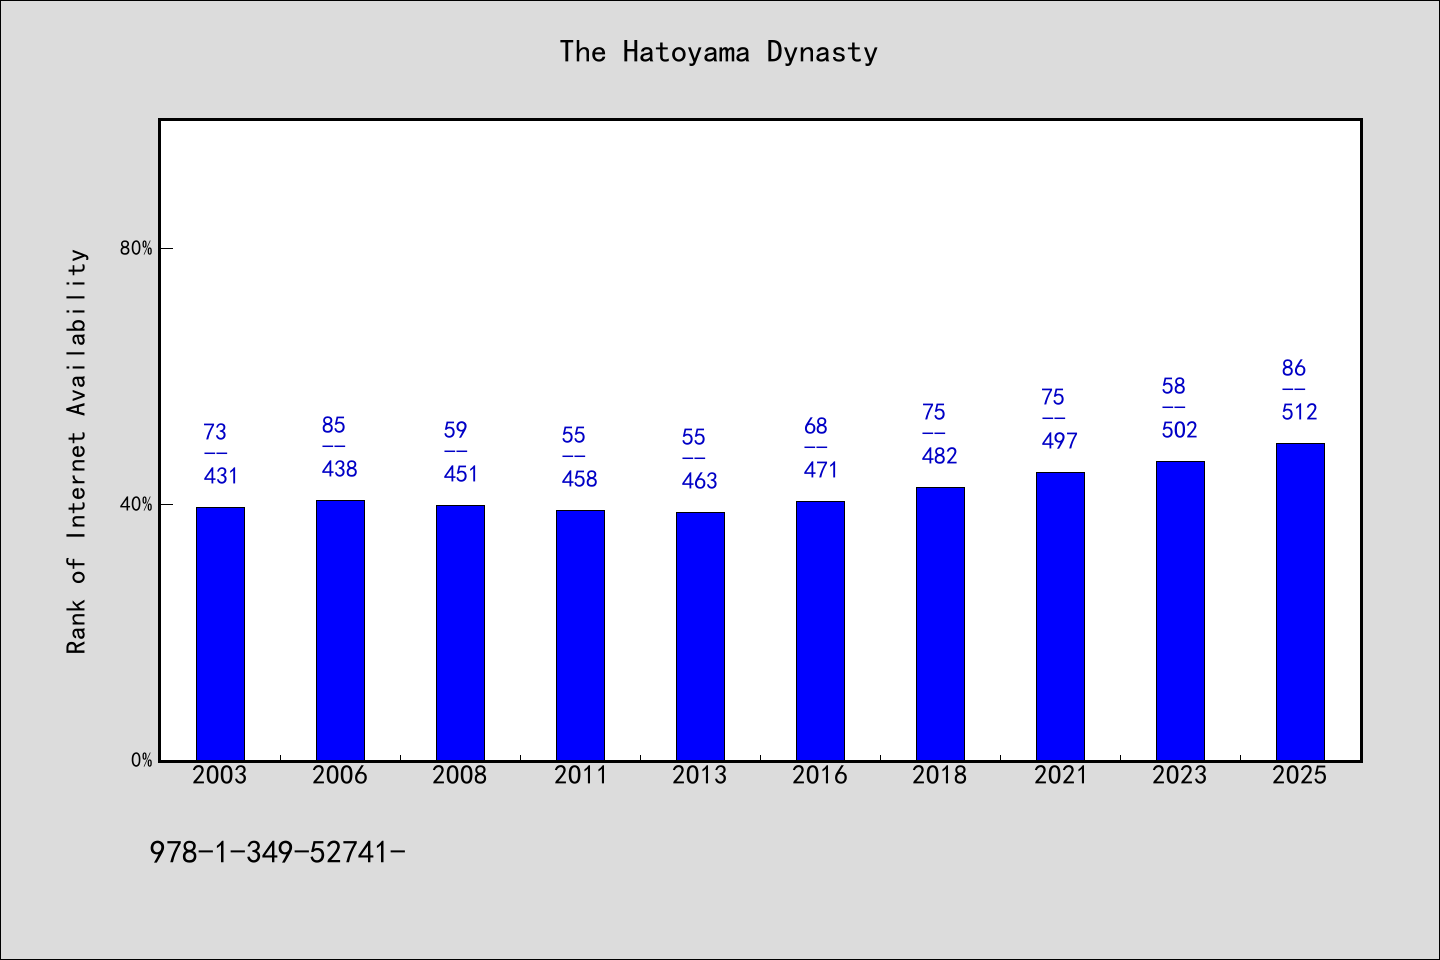Image resolution: width=1440 pixels, height=960 pixels.
Task: Click data label '471' above 2016 bar
Action: click(x=821, y=470)
